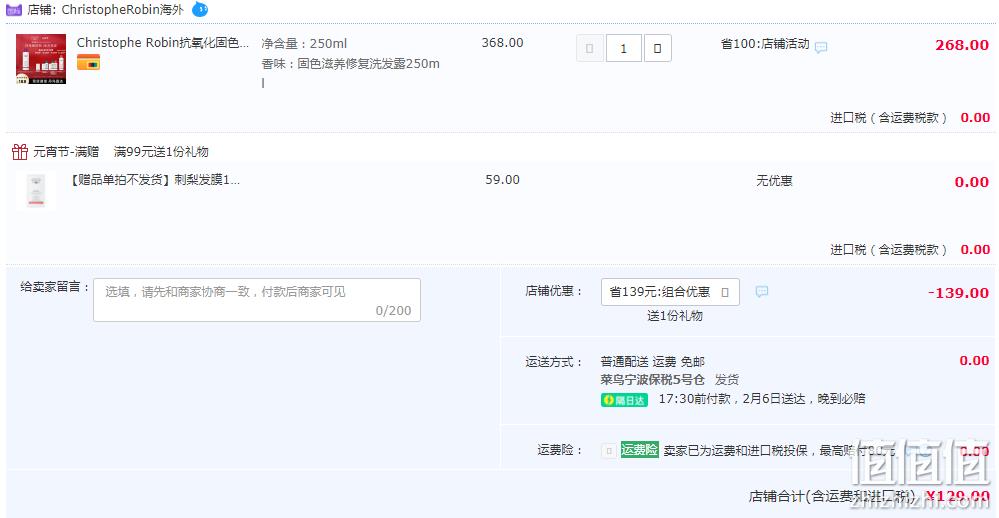
Task: Click the 368.00 original unit price
Action: coord(502,43)
